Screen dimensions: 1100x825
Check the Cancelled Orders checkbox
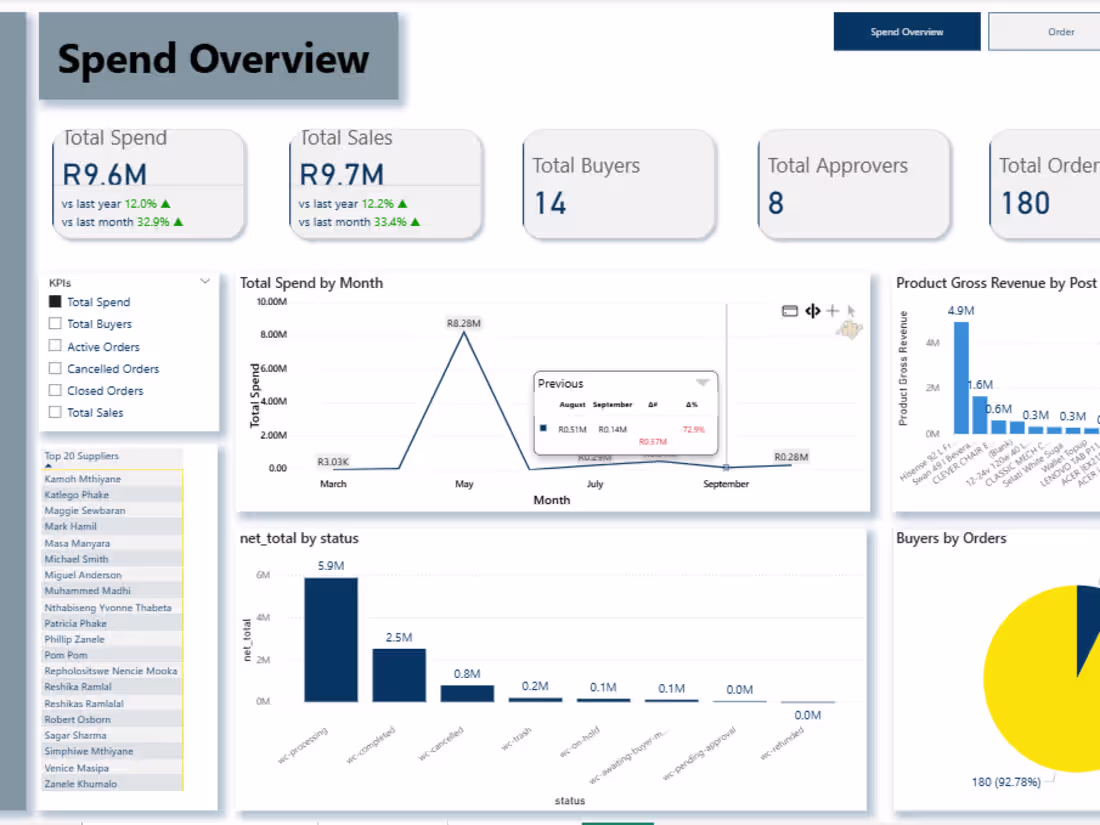(x=54, y=368)
